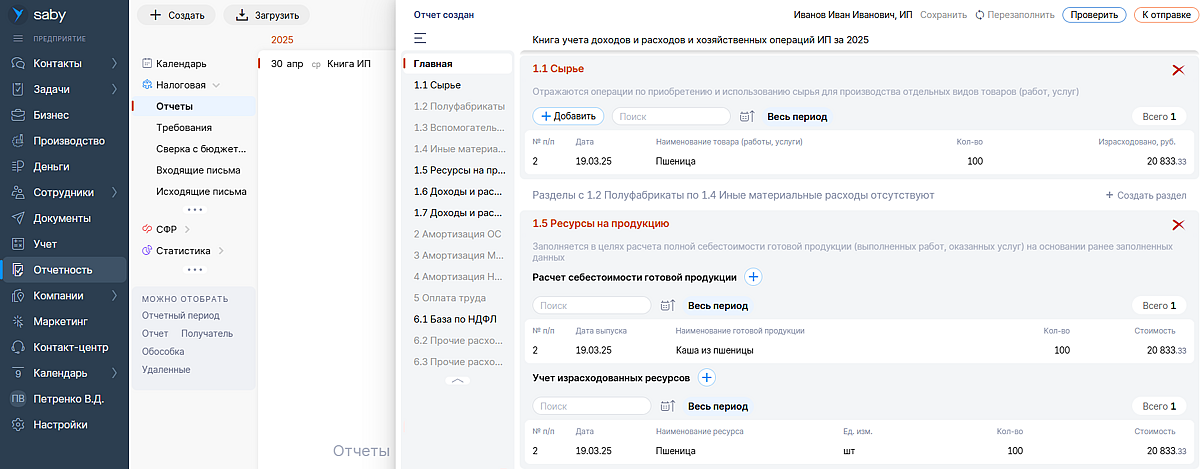Screen dimensions: 1200x469
Task: Open the main menu hamburger near Предприятие
Action: click(x=17, y=38)
